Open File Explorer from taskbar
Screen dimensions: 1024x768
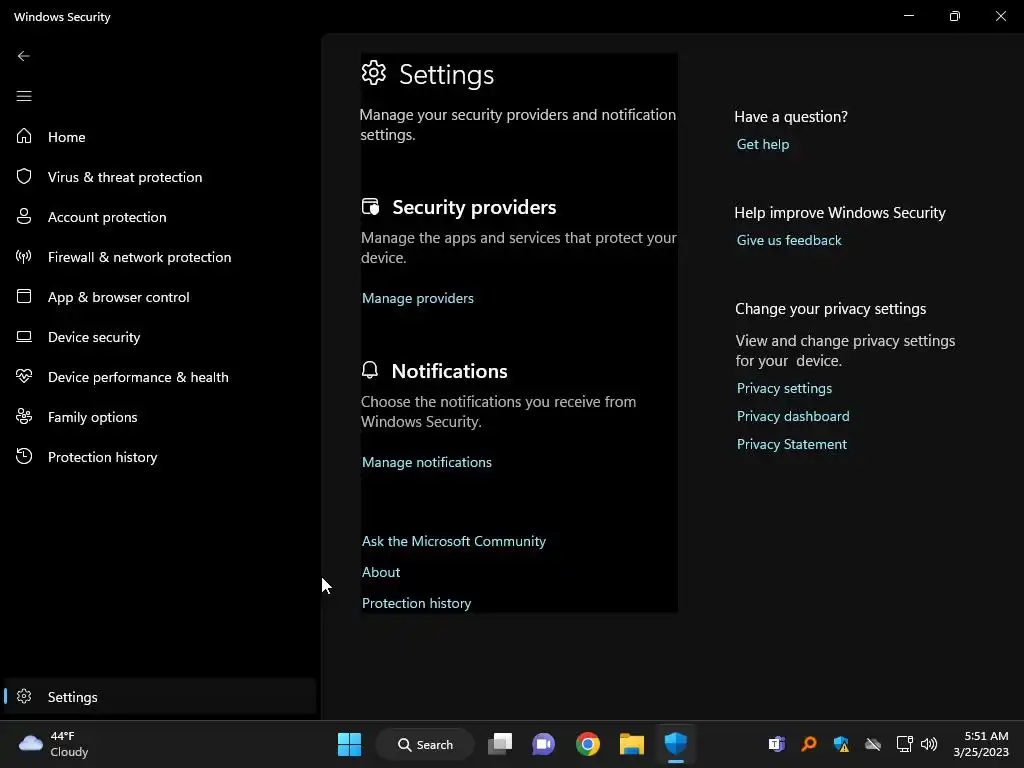point(632,744)
